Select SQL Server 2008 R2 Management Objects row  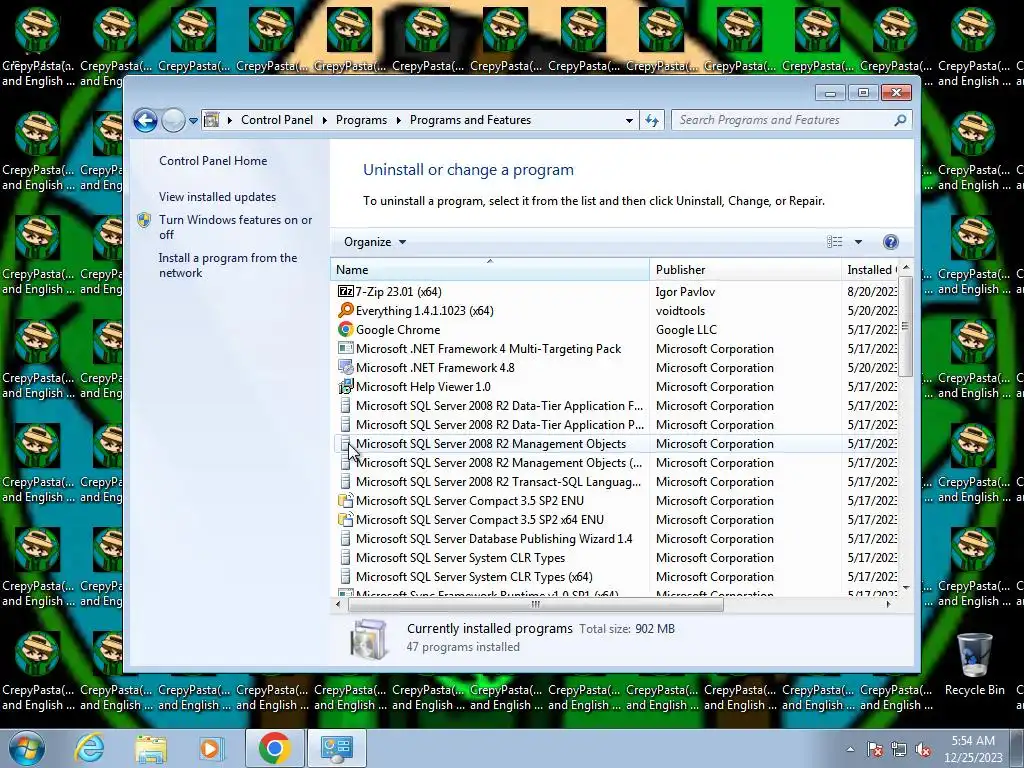pyautogui.click(x=616, y=444)
